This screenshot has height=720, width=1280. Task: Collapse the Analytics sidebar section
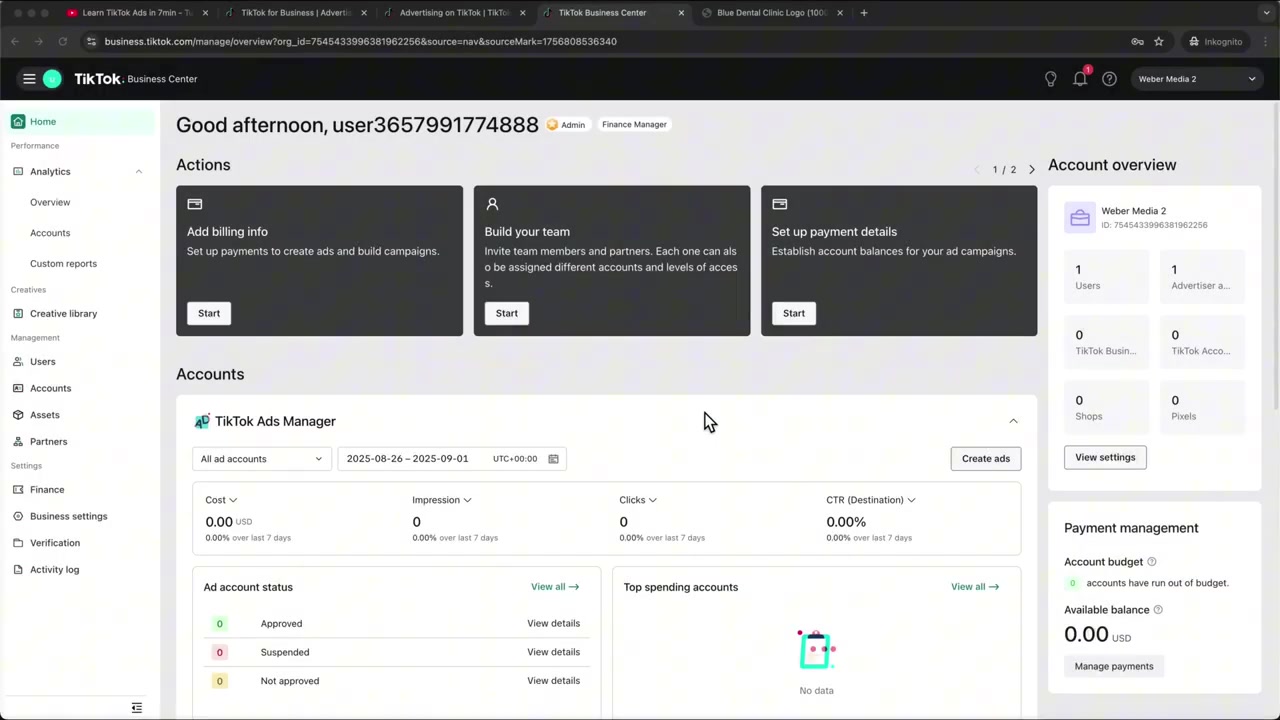coord(139,172)
